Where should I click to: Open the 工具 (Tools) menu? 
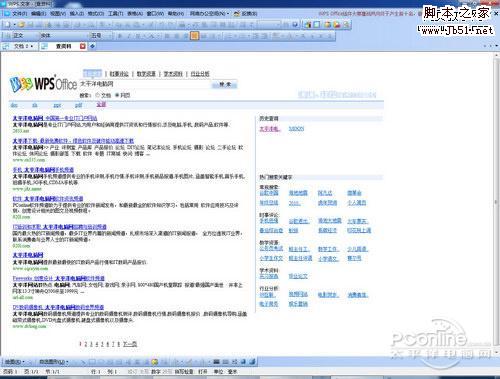pos(116,14)
